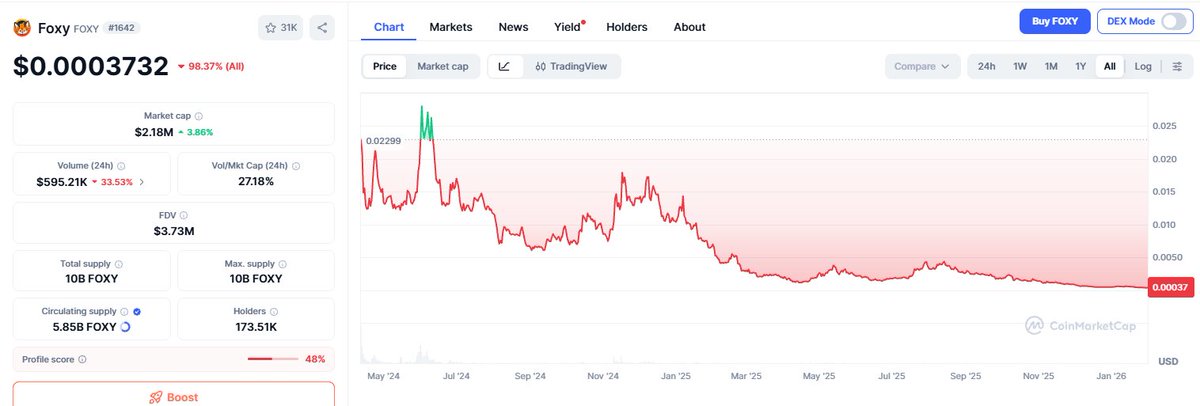Open Volume (24h) info icon
Image resolution: width=1200 pixels, height=406 pixels.
pyautogui.click(x=121, y=166)
